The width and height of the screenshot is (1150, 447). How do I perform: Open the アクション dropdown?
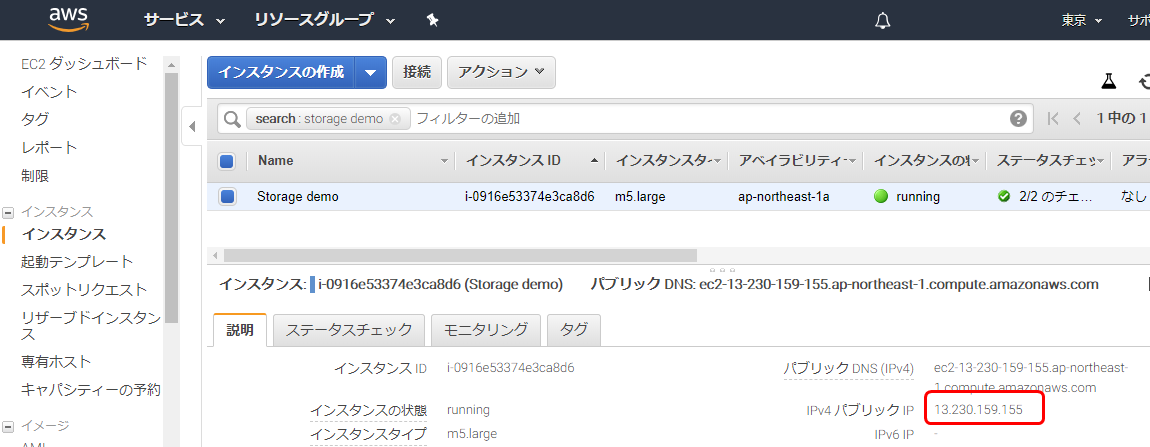(501, 72)
